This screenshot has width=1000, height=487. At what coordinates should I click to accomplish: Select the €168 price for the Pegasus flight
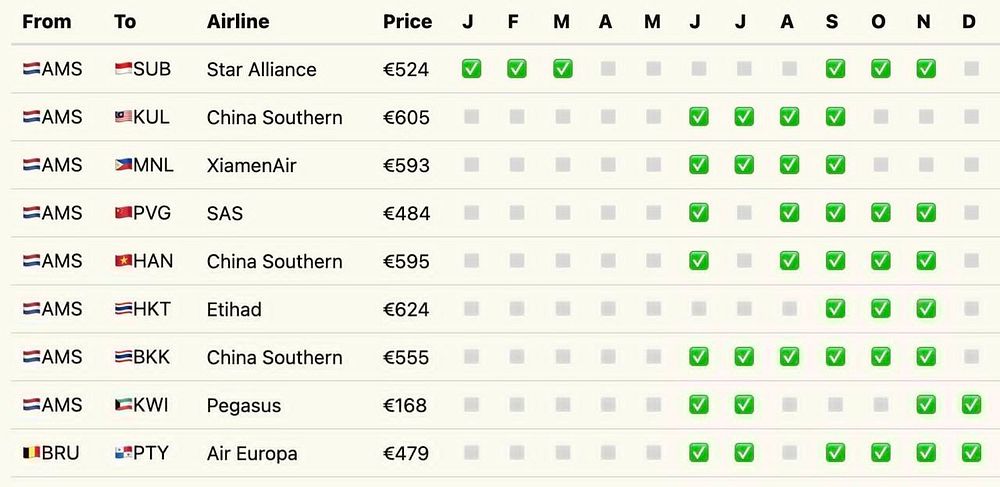[404, 405]
